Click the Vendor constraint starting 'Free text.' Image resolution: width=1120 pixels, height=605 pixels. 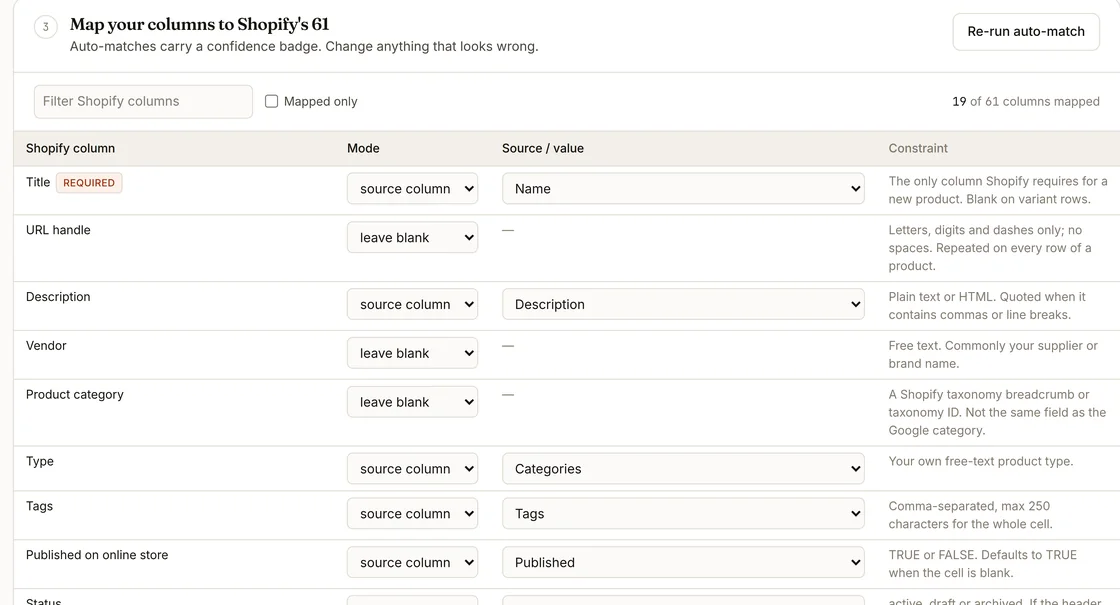click(993, 354)
